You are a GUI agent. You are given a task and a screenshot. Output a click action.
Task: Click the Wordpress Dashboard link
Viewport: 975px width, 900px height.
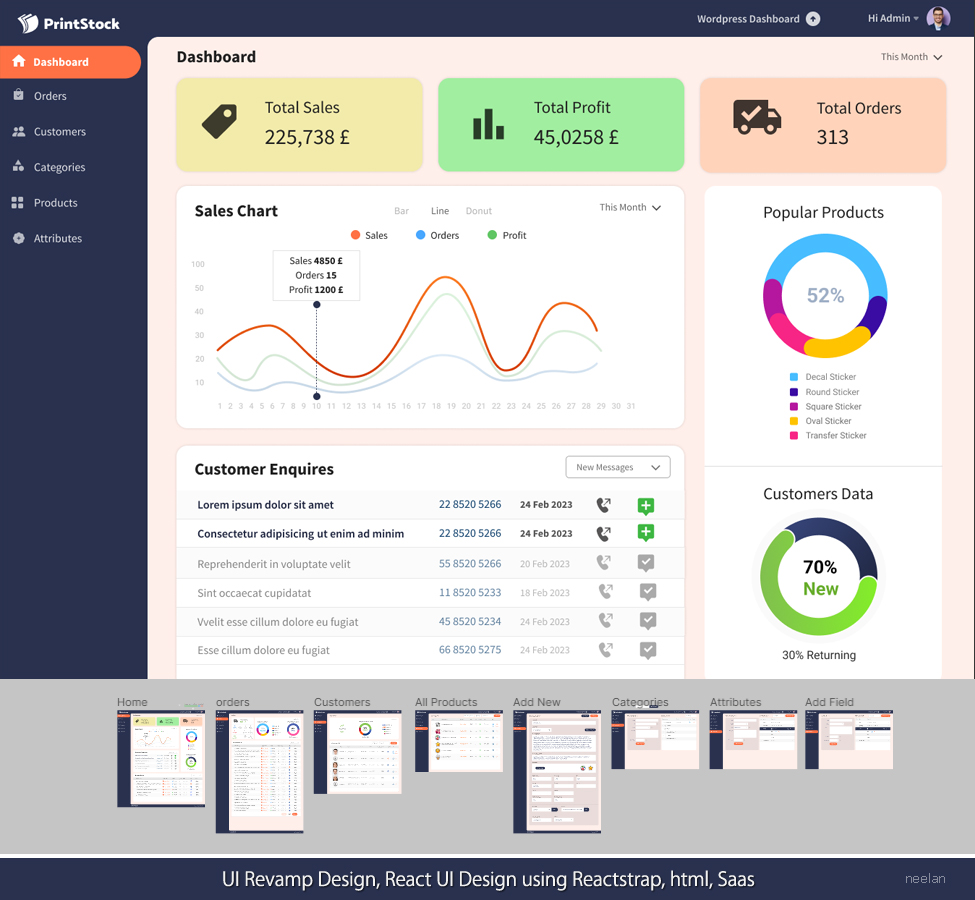(x=748, y=19)
